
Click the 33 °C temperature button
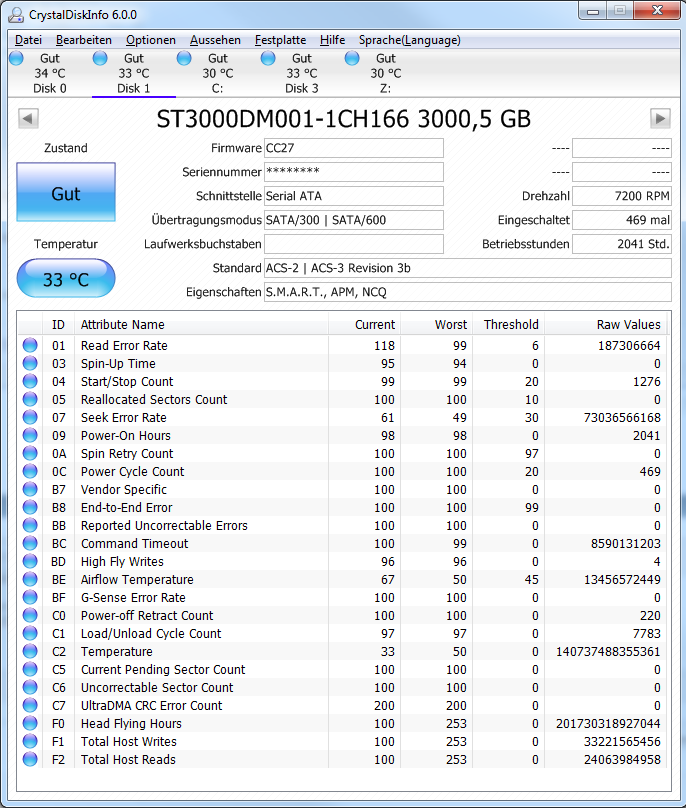point(66,278)
